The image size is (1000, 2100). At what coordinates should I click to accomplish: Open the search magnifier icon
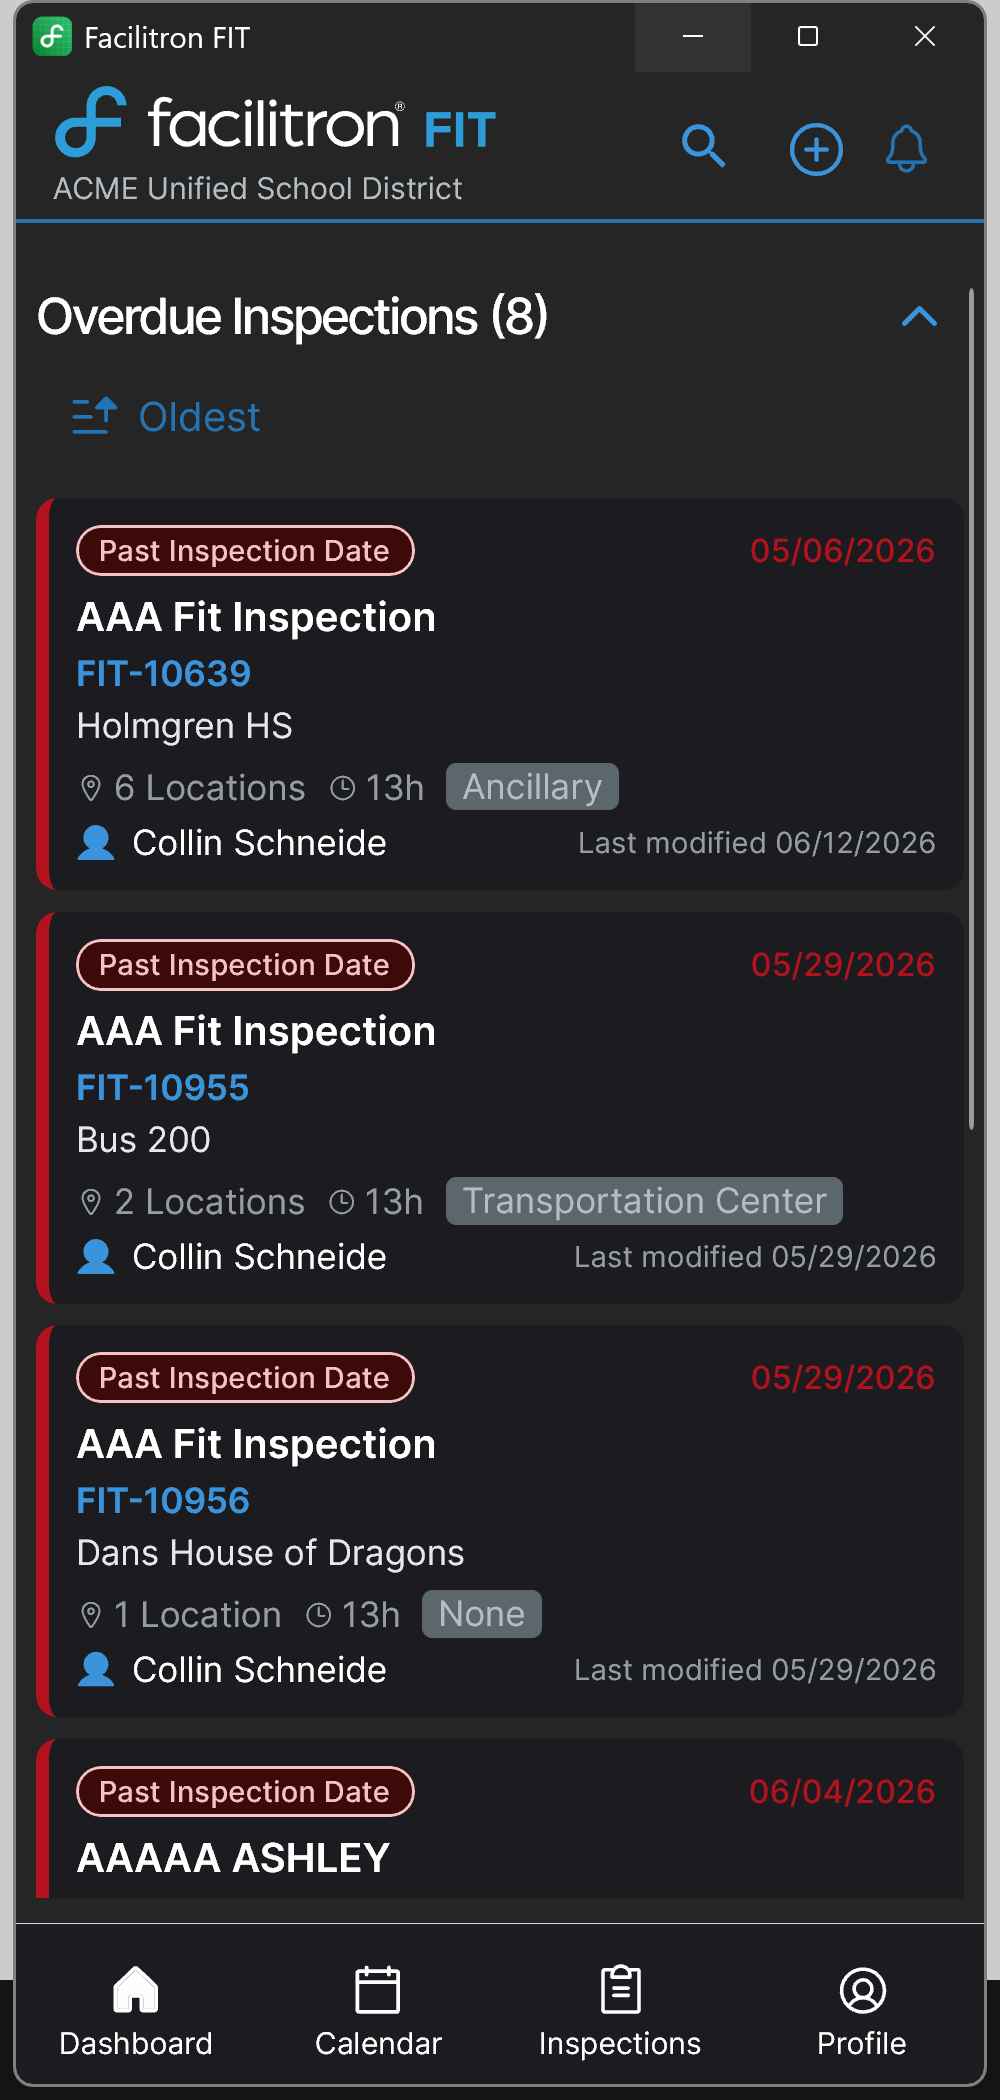pos(703,147)
